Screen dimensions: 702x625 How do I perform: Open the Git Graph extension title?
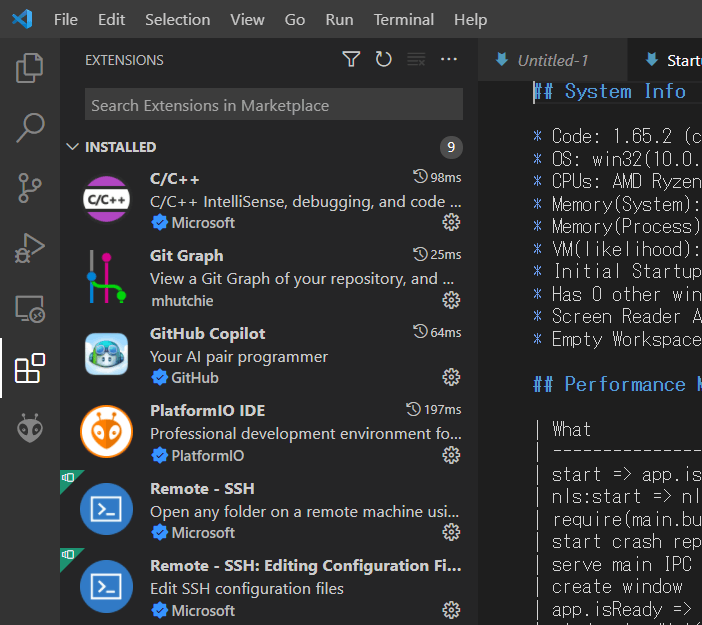tap(187, 256)
